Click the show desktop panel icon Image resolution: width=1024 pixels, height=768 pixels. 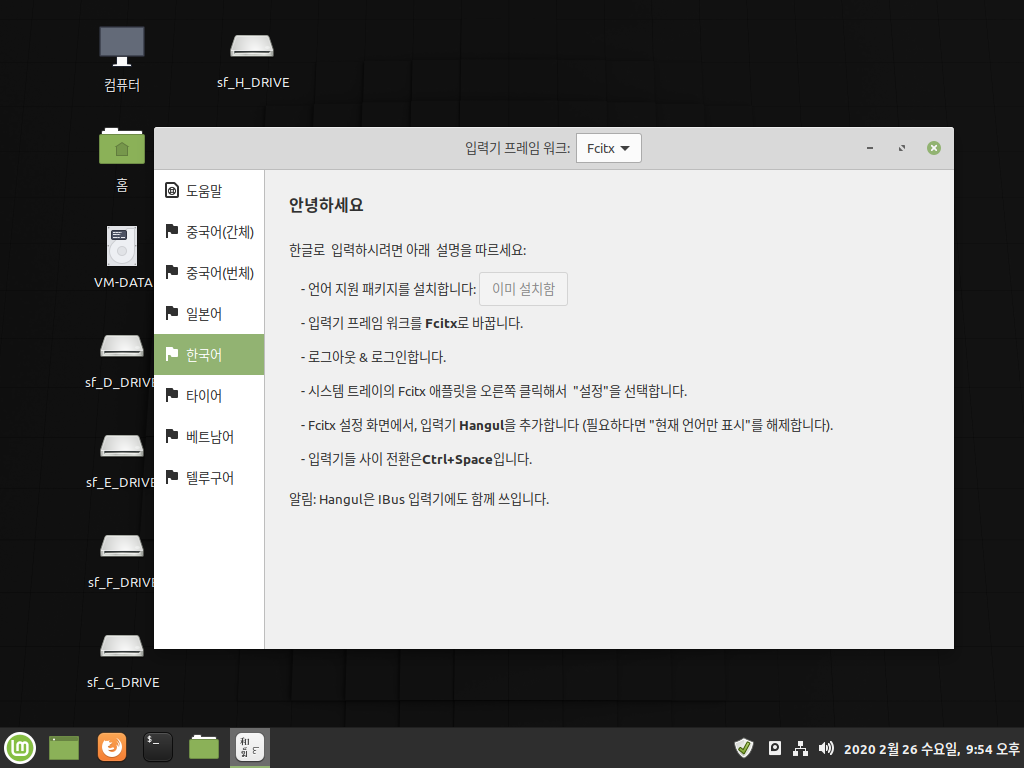pos(64,748)
